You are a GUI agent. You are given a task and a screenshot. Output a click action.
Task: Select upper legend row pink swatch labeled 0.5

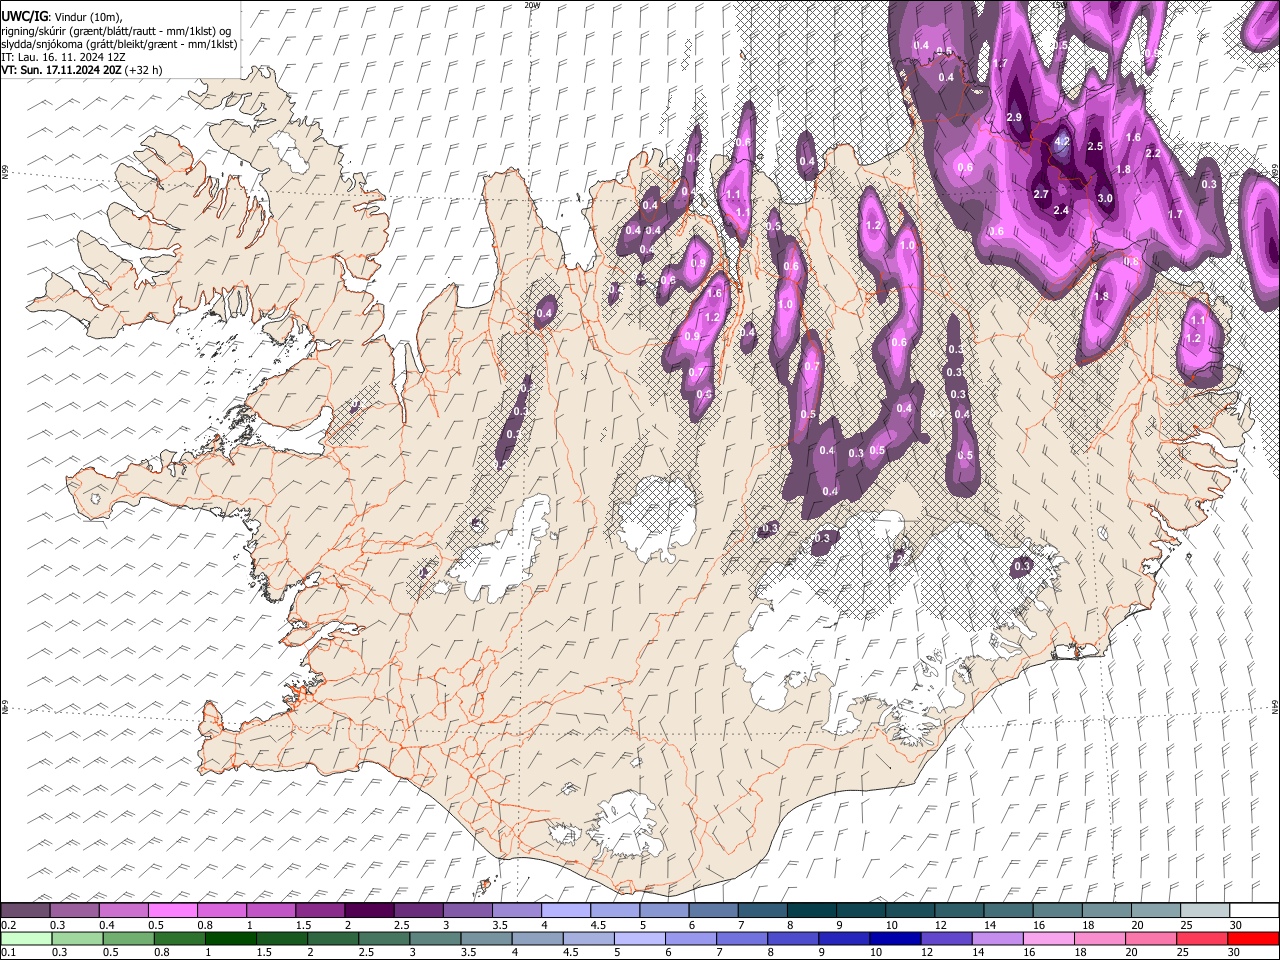point(172,910)
